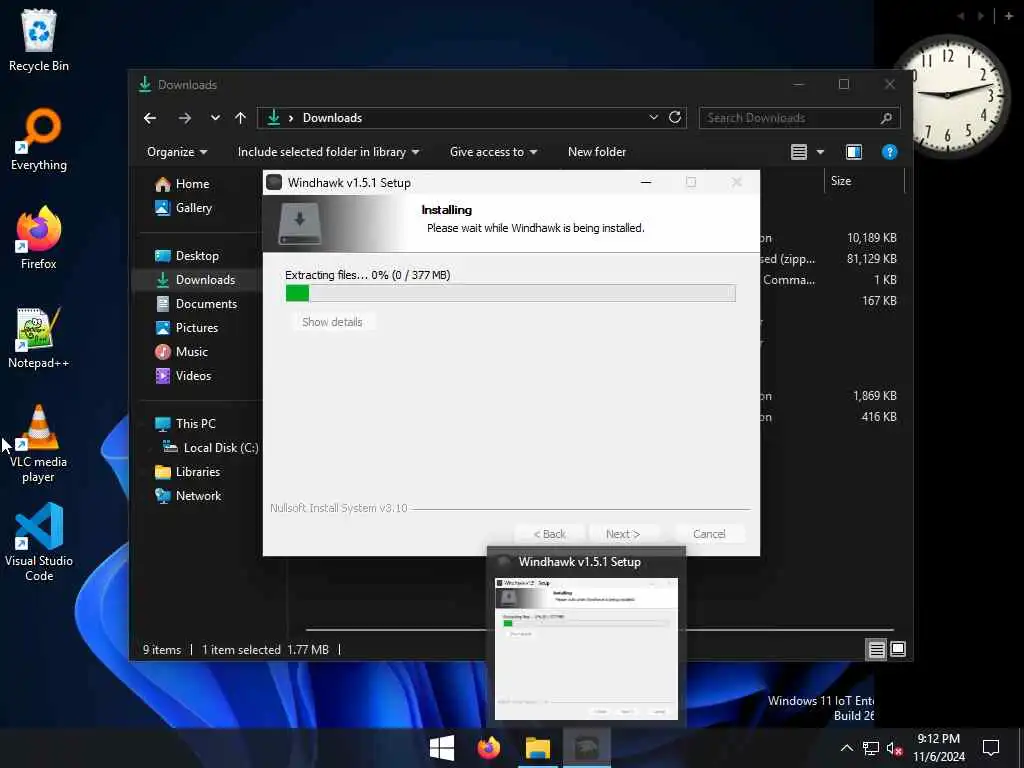Click the 1,869 KB size cell
Viewport: 1024px width, 768px height.
click(874, 396)
